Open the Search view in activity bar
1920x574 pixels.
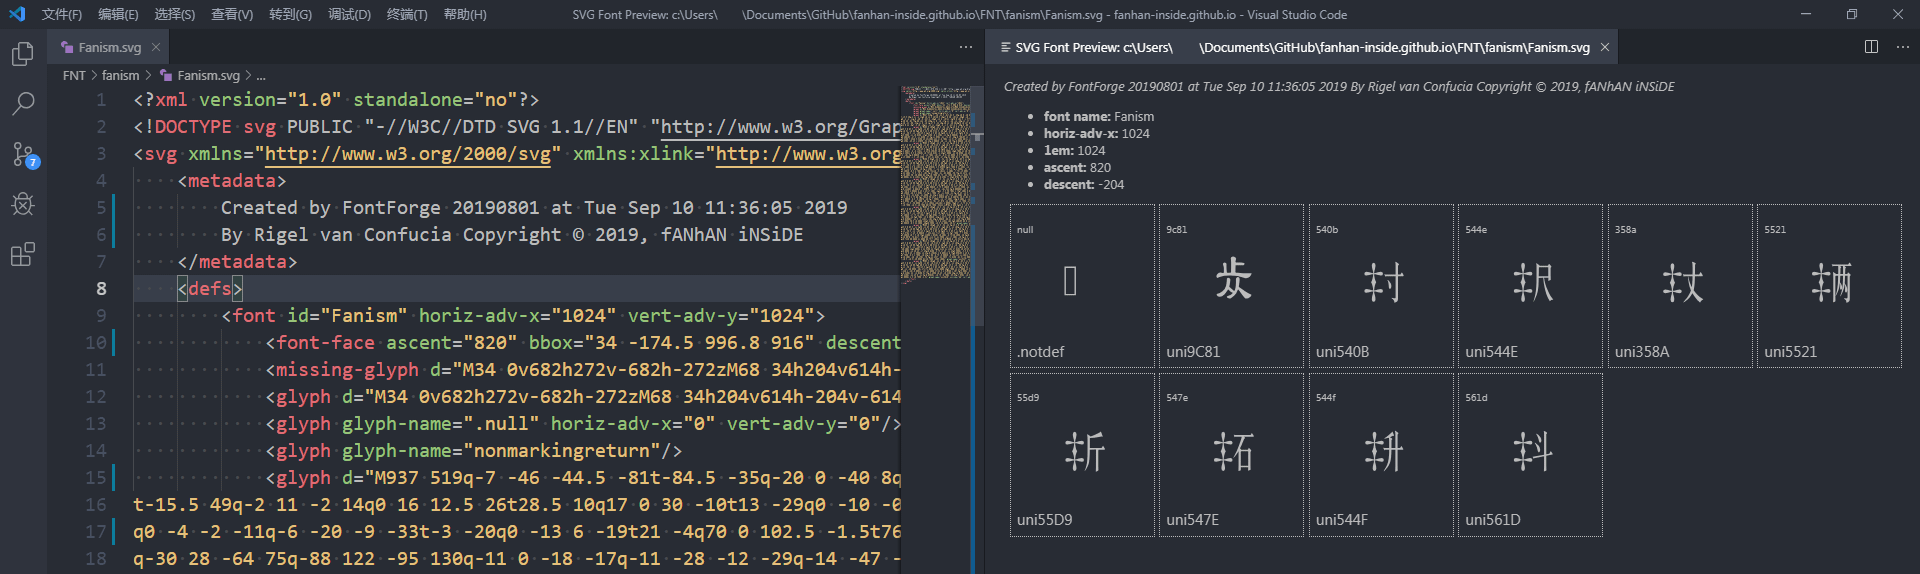23,103
